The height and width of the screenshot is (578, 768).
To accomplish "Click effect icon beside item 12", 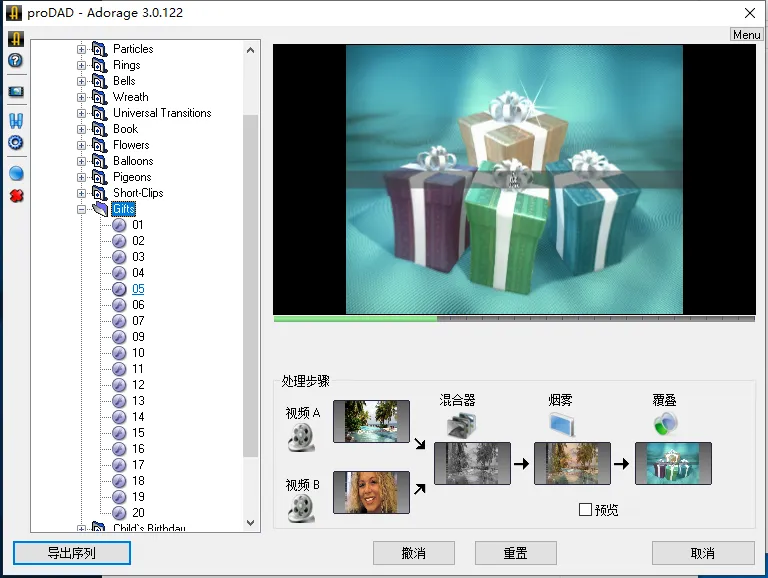I will coord(119,385).
